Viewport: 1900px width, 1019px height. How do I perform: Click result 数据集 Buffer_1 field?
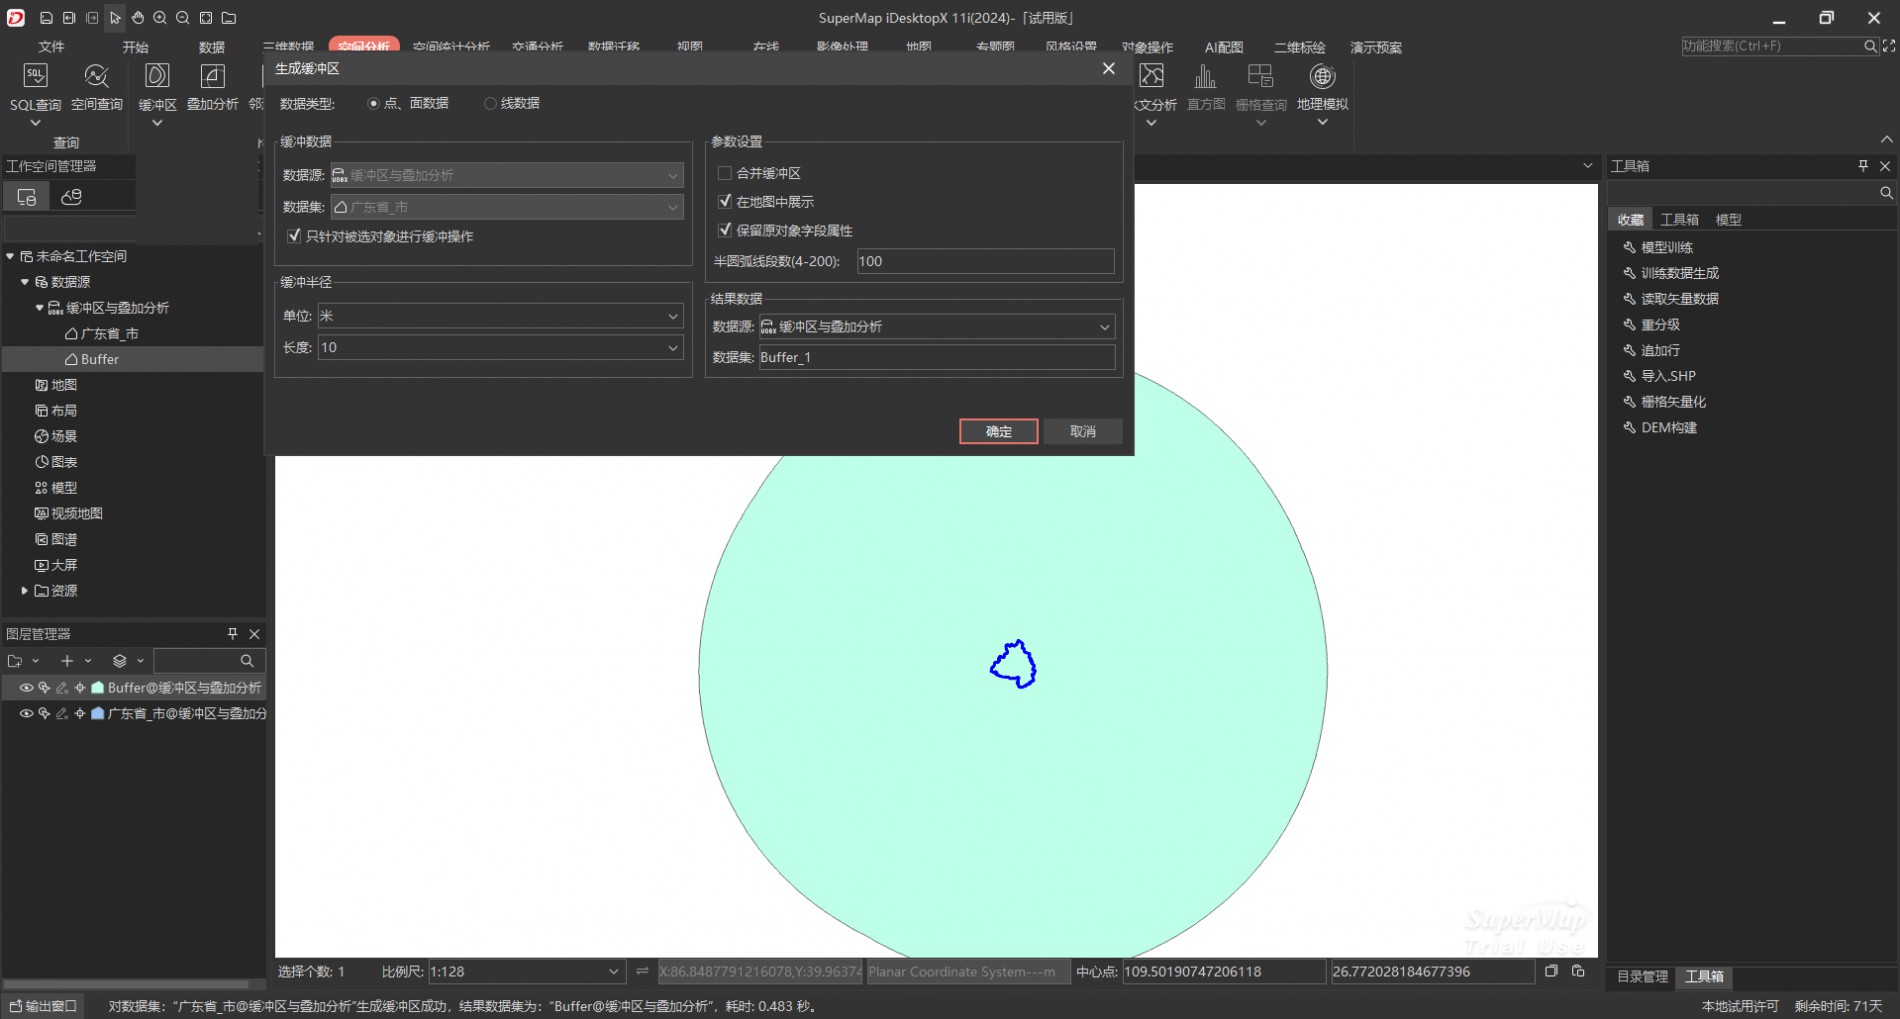[x=936, y=357]
